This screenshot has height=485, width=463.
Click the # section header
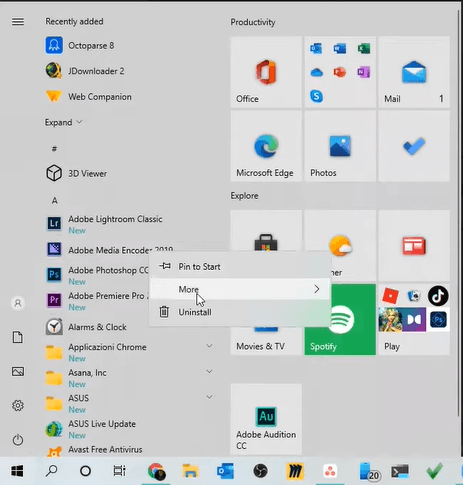54,149
